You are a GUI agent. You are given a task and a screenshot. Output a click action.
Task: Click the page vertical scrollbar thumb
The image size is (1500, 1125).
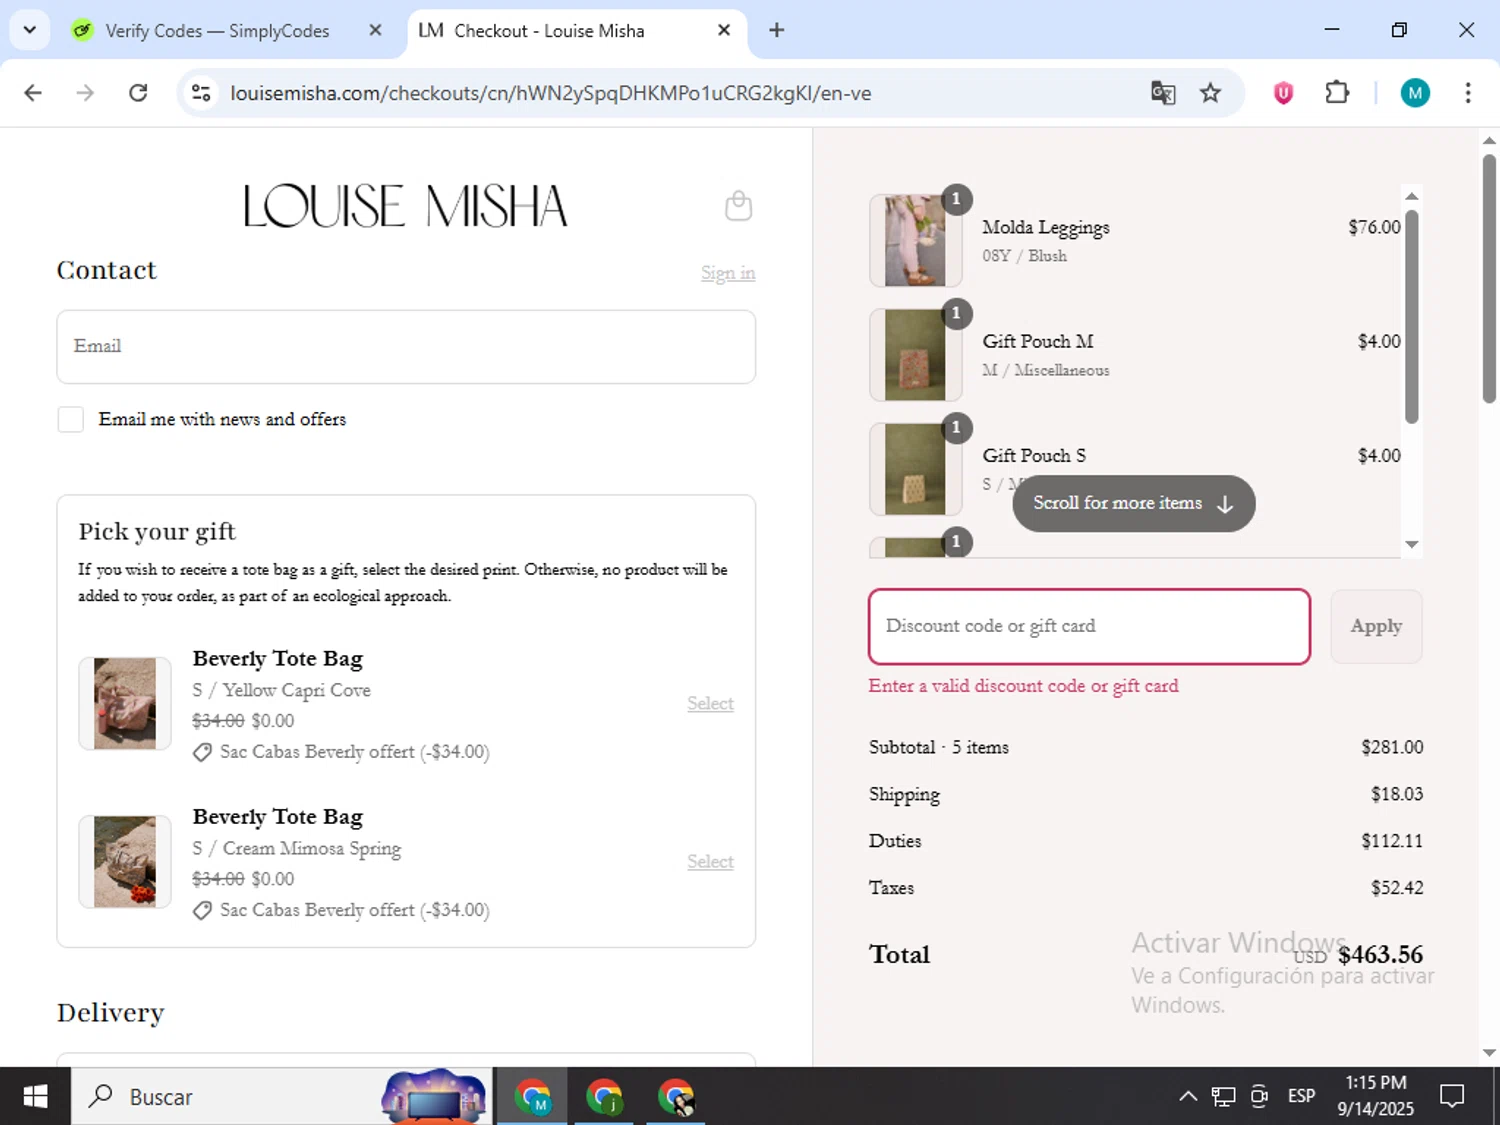click(x=1489, y=278)
